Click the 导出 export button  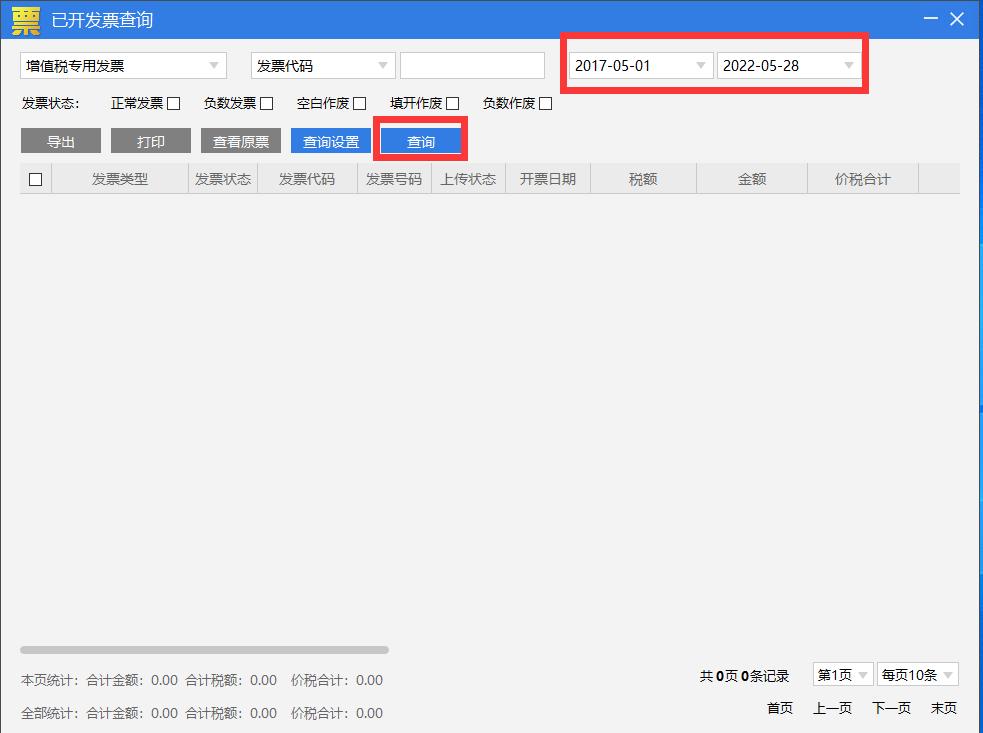[60, 140]
